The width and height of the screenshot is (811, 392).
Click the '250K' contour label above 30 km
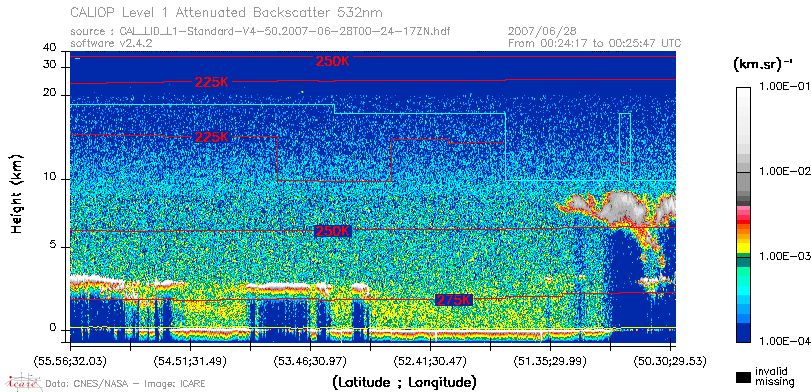(333, 61)
